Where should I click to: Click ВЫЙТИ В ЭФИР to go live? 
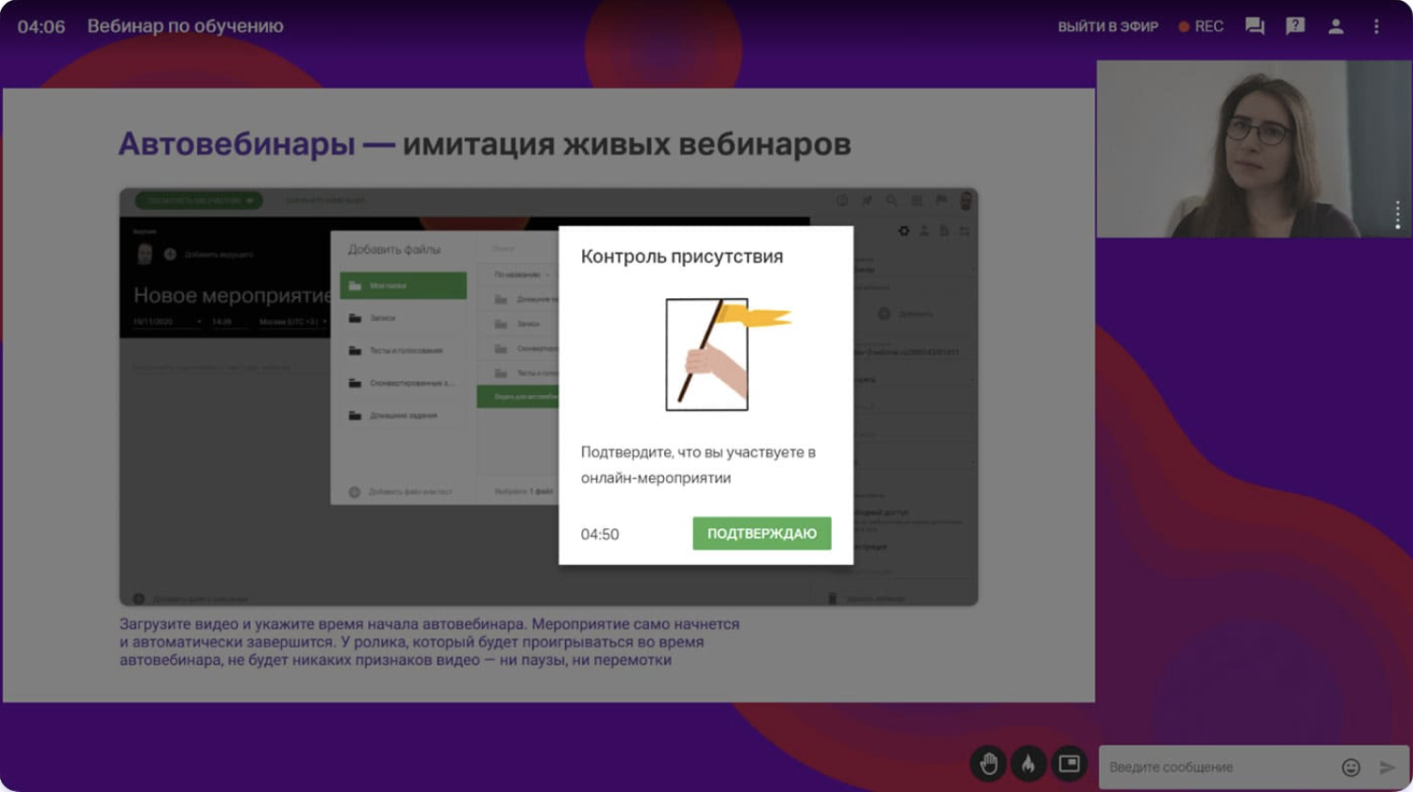coord(1107,27)
